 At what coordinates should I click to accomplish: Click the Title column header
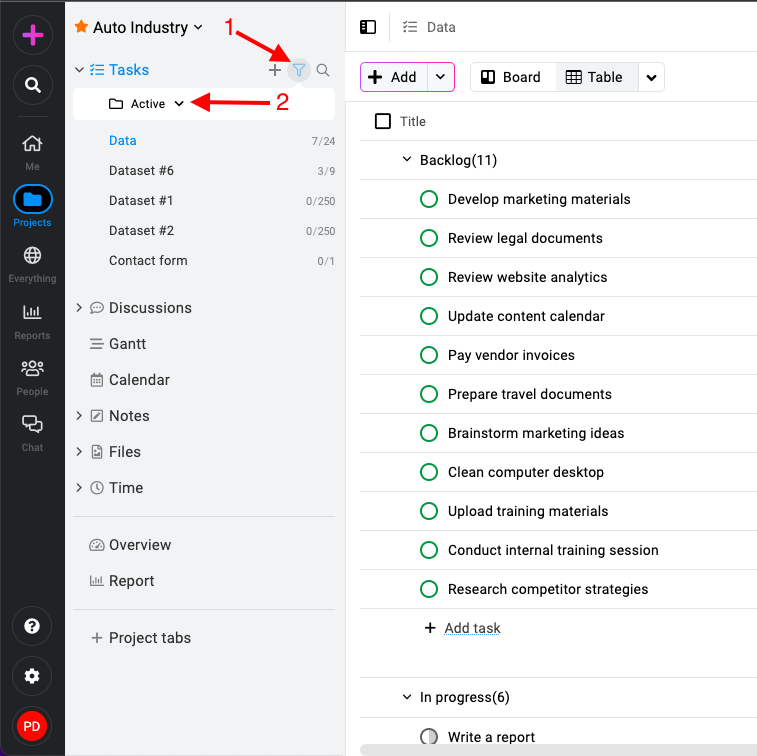click(x=413, y=121)
